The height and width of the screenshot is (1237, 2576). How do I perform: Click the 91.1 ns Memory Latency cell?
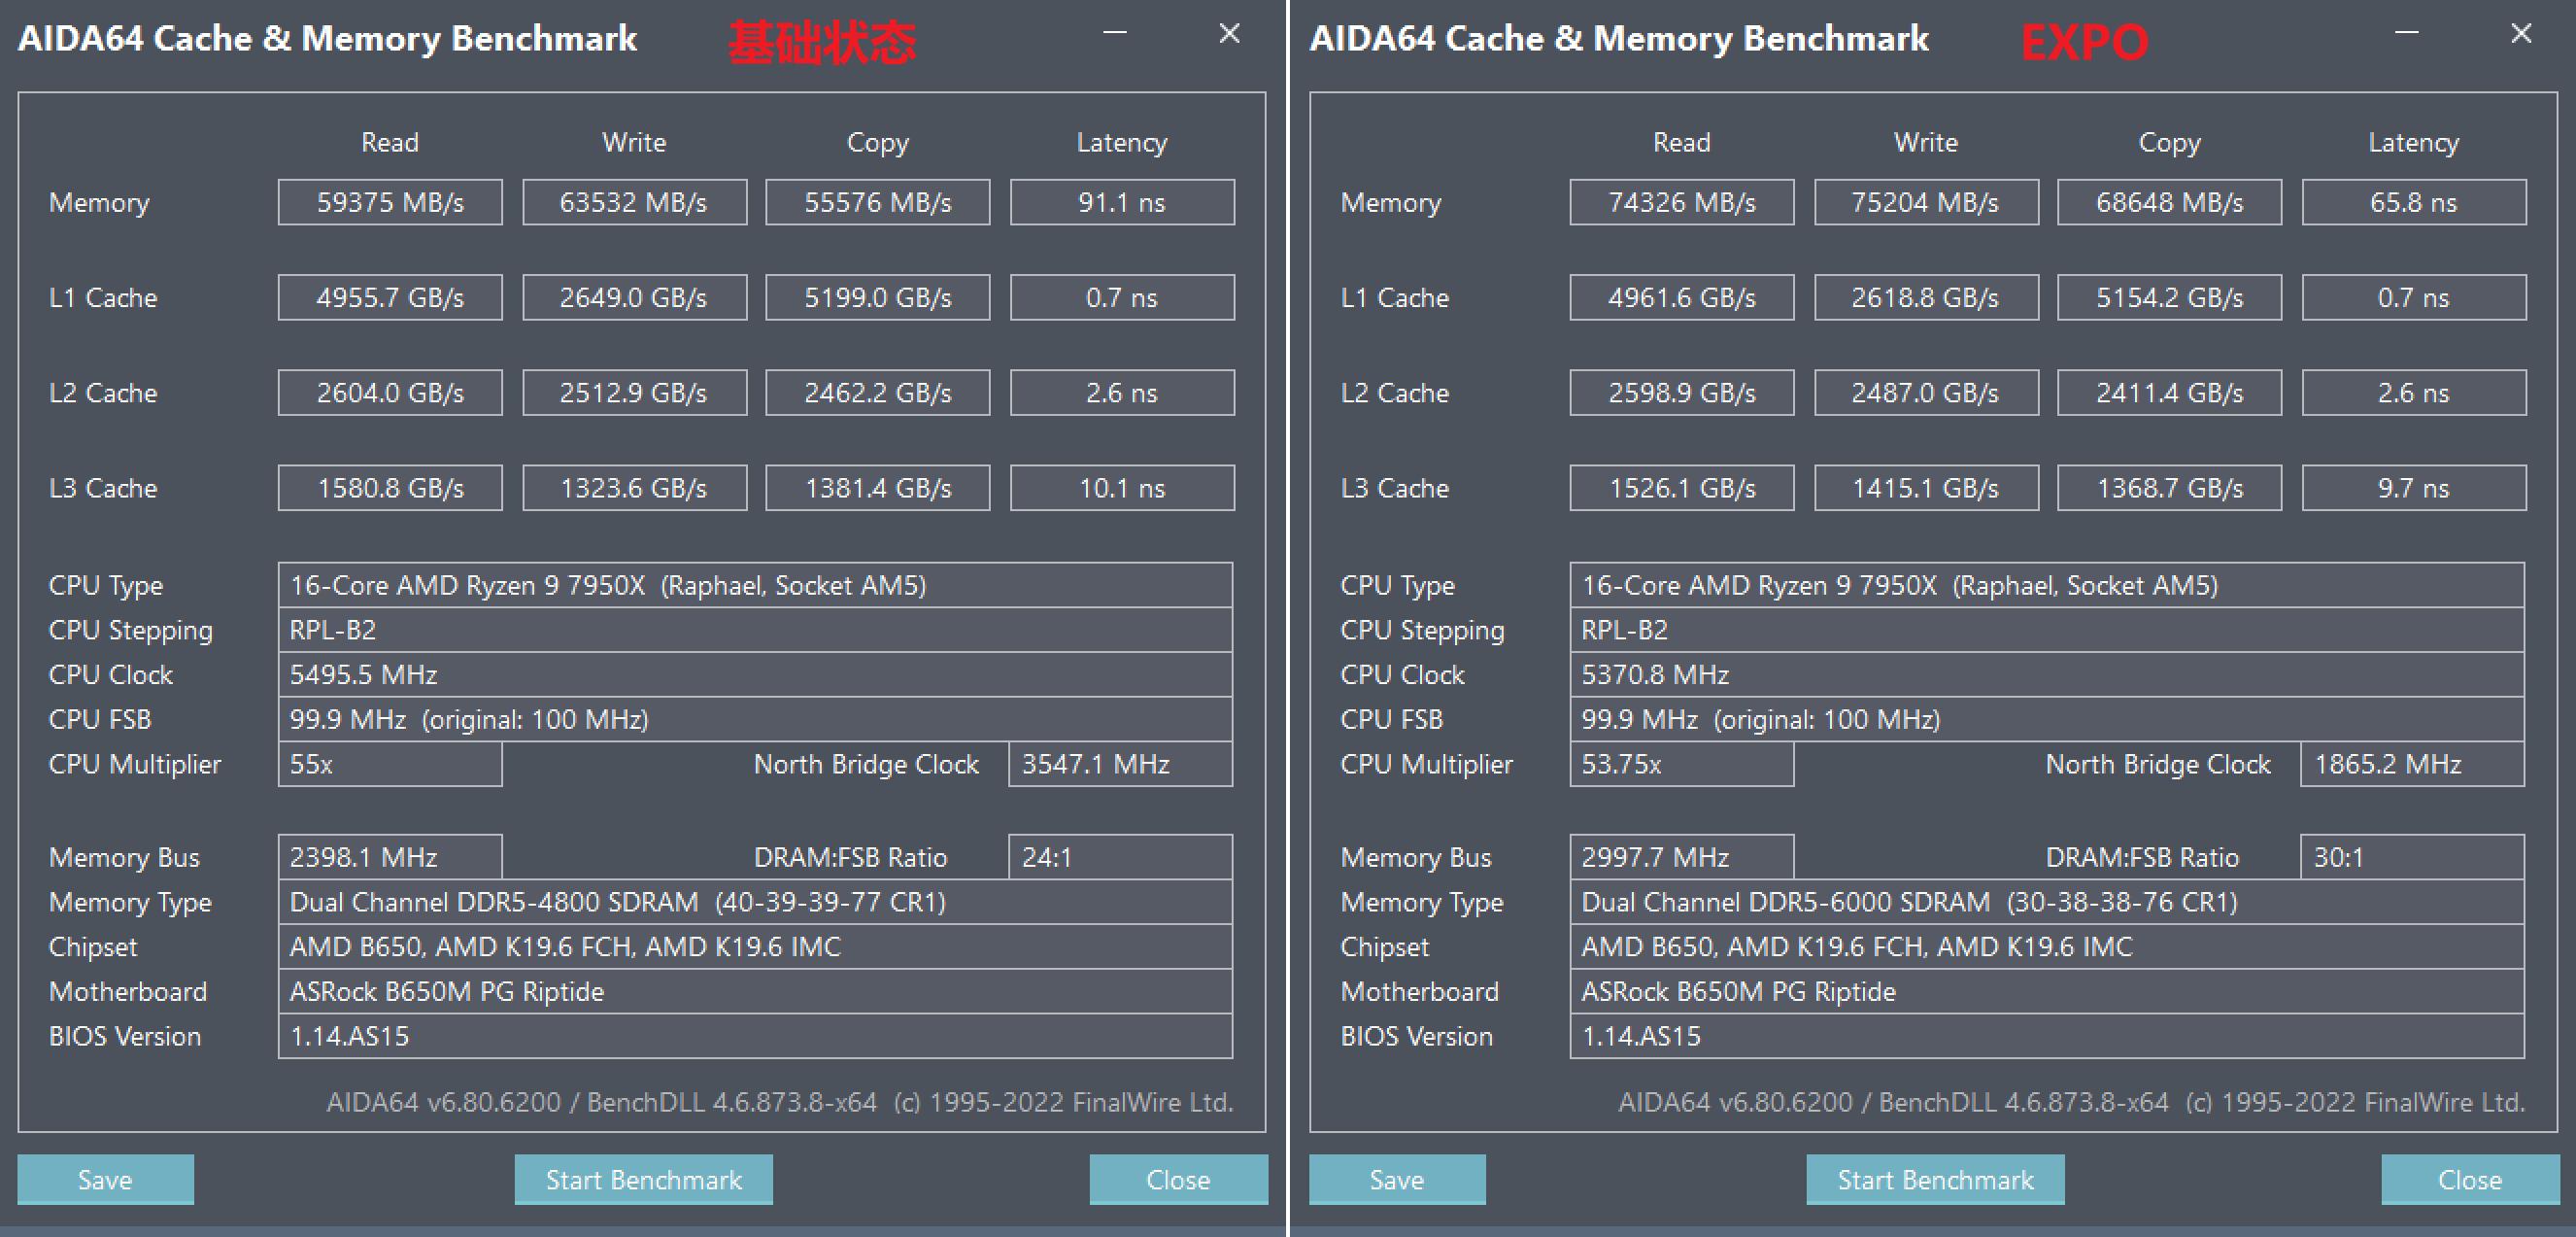[1121, 203]
